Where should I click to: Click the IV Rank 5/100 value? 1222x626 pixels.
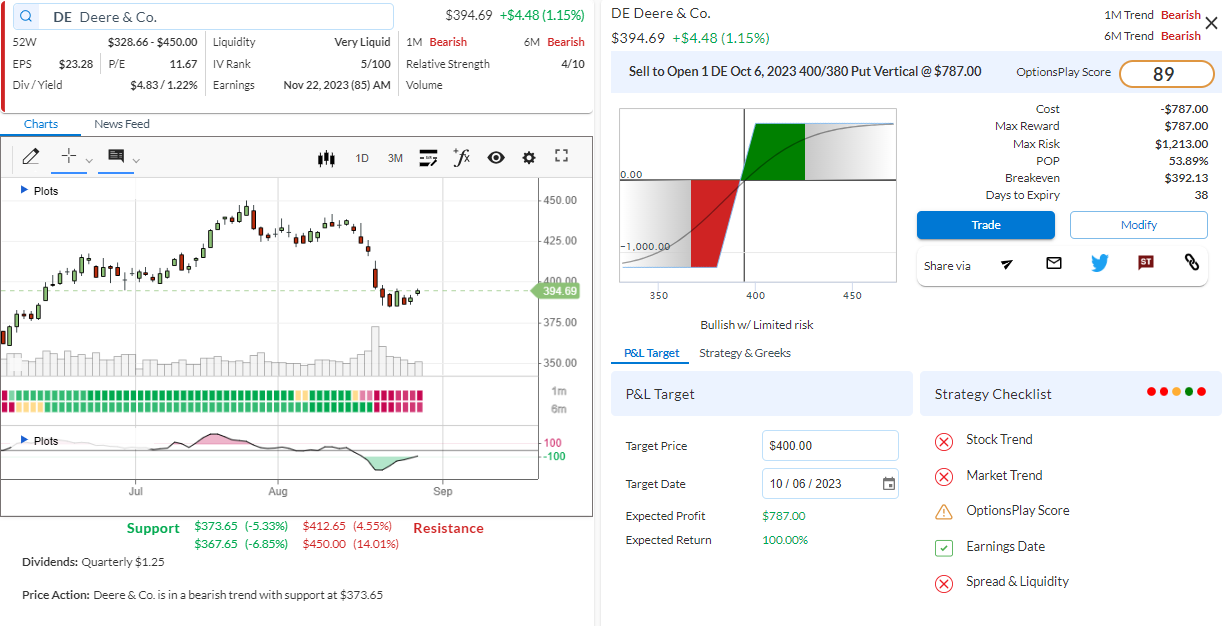(376, 64)
